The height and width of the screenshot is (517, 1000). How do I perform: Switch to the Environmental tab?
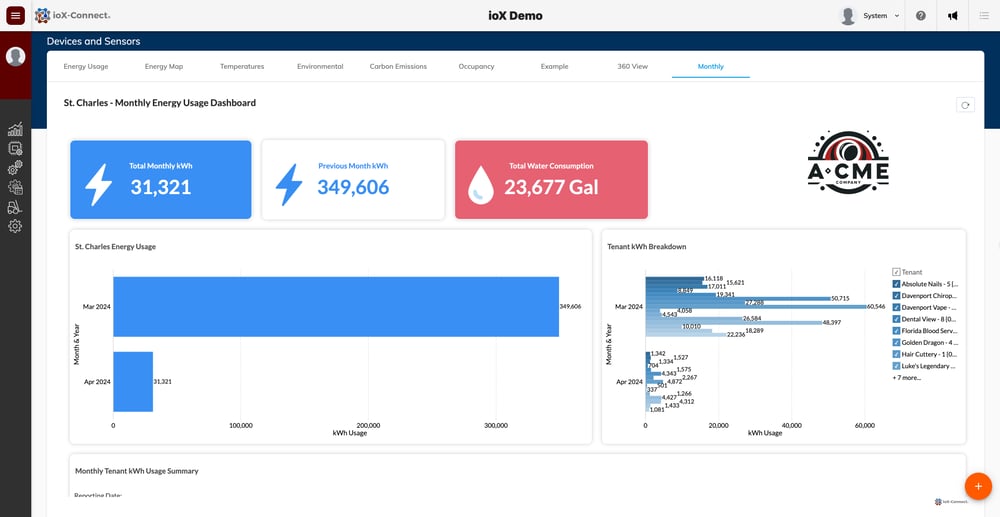320,66
